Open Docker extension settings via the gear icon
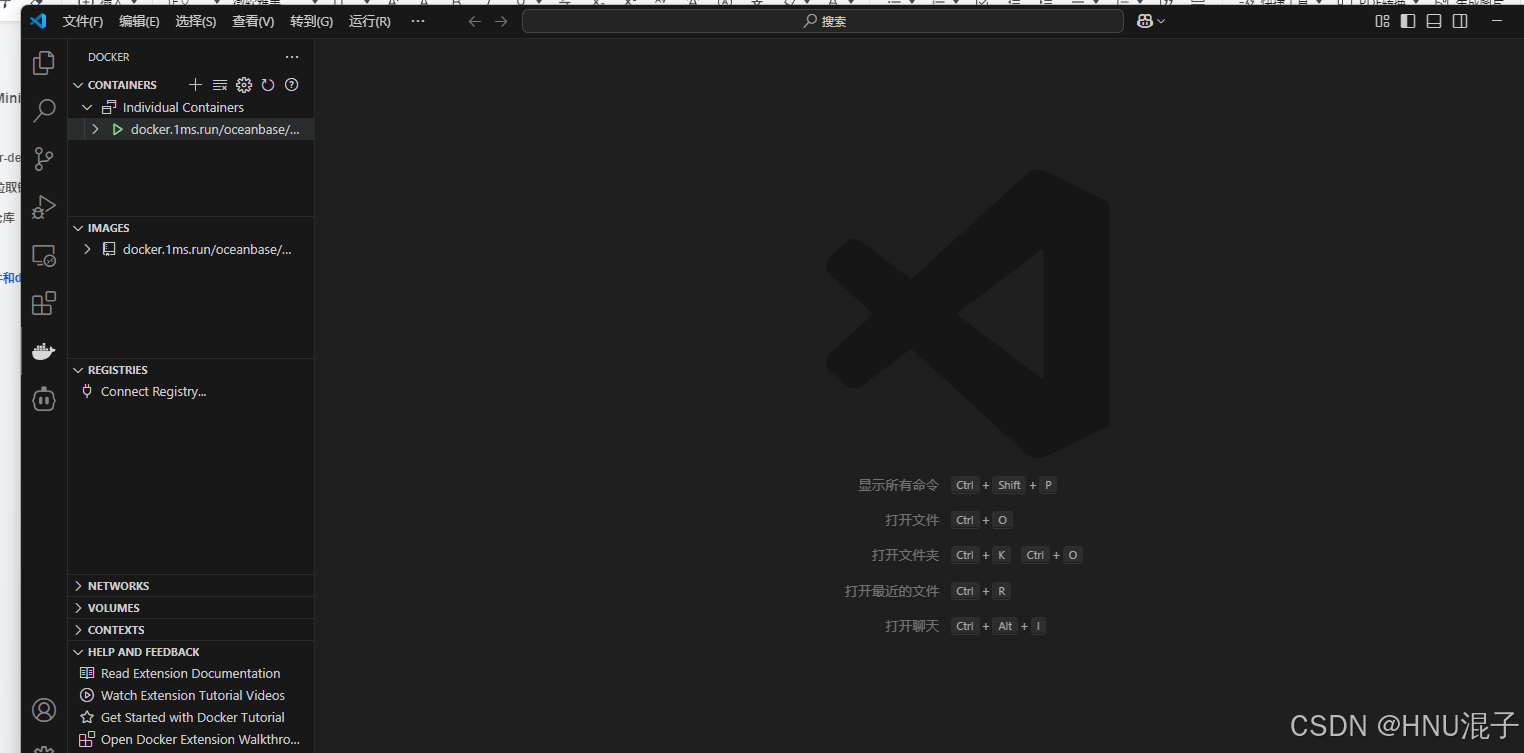Image resolution: width=1524 pixels, height=753 pixels. point(244,85)
